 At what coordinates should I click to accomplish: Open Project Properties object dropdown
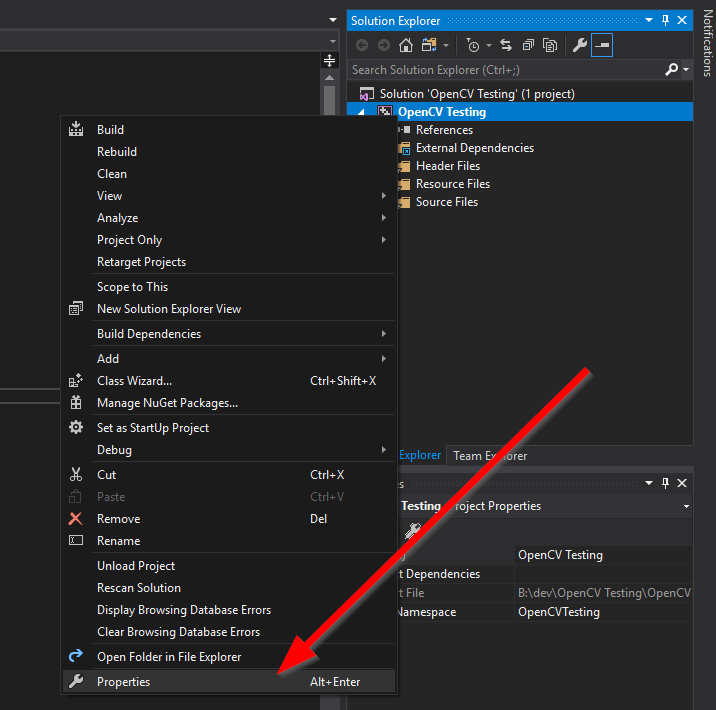pos(686,506)
